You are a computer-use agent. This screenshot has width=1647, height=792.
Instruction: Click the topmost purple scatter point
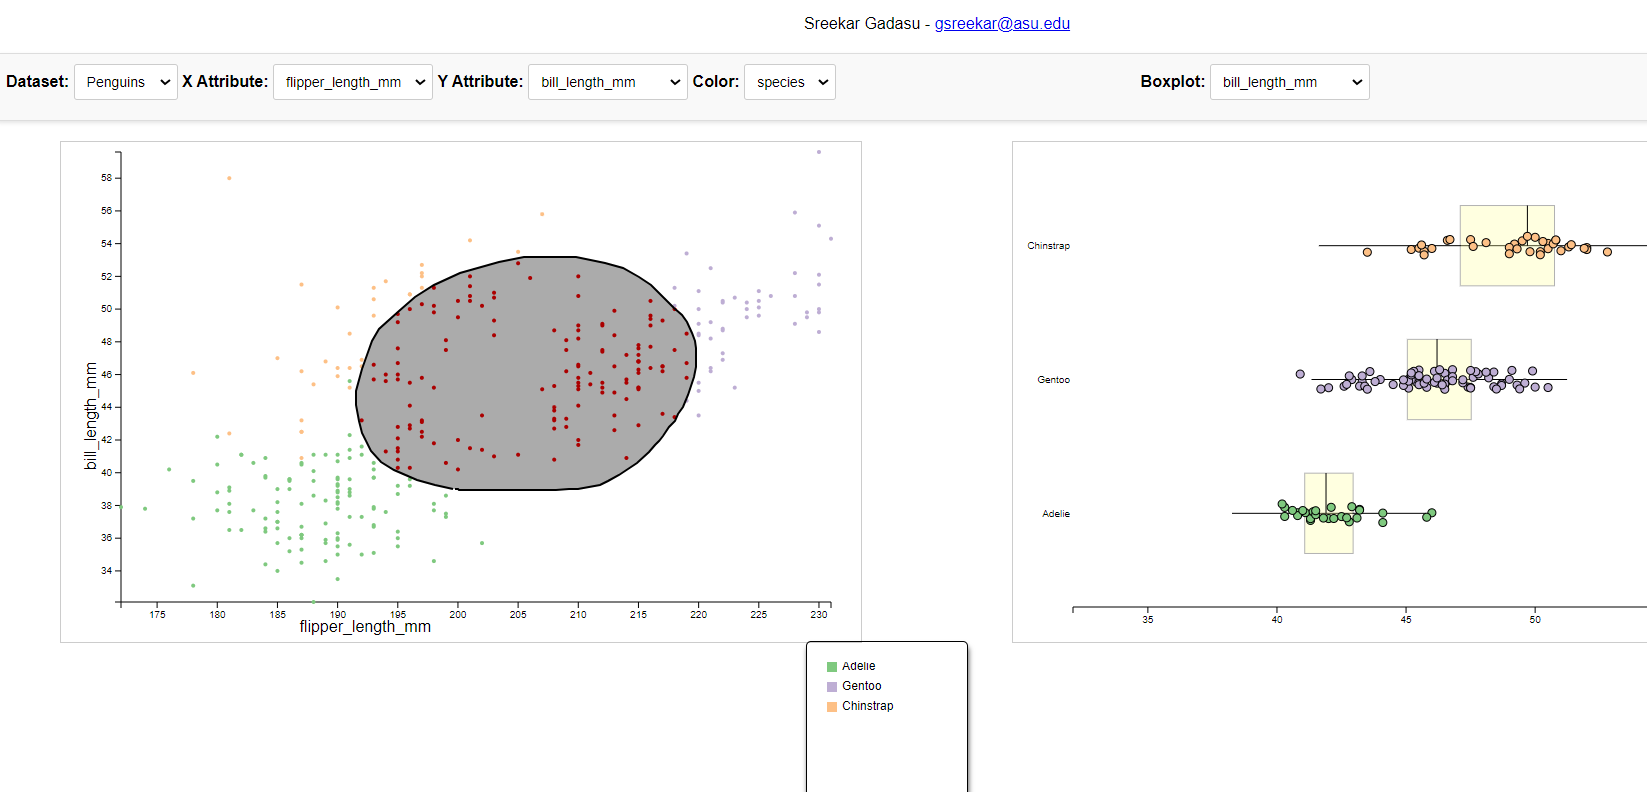click(819, 152)
